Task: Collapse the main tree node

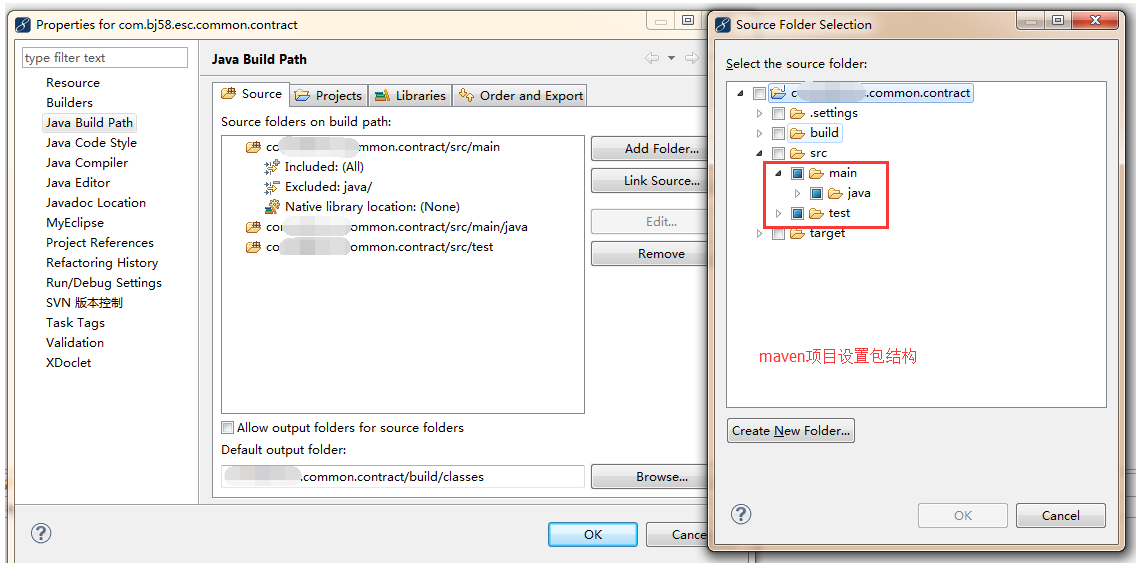Action: [779, 173]
